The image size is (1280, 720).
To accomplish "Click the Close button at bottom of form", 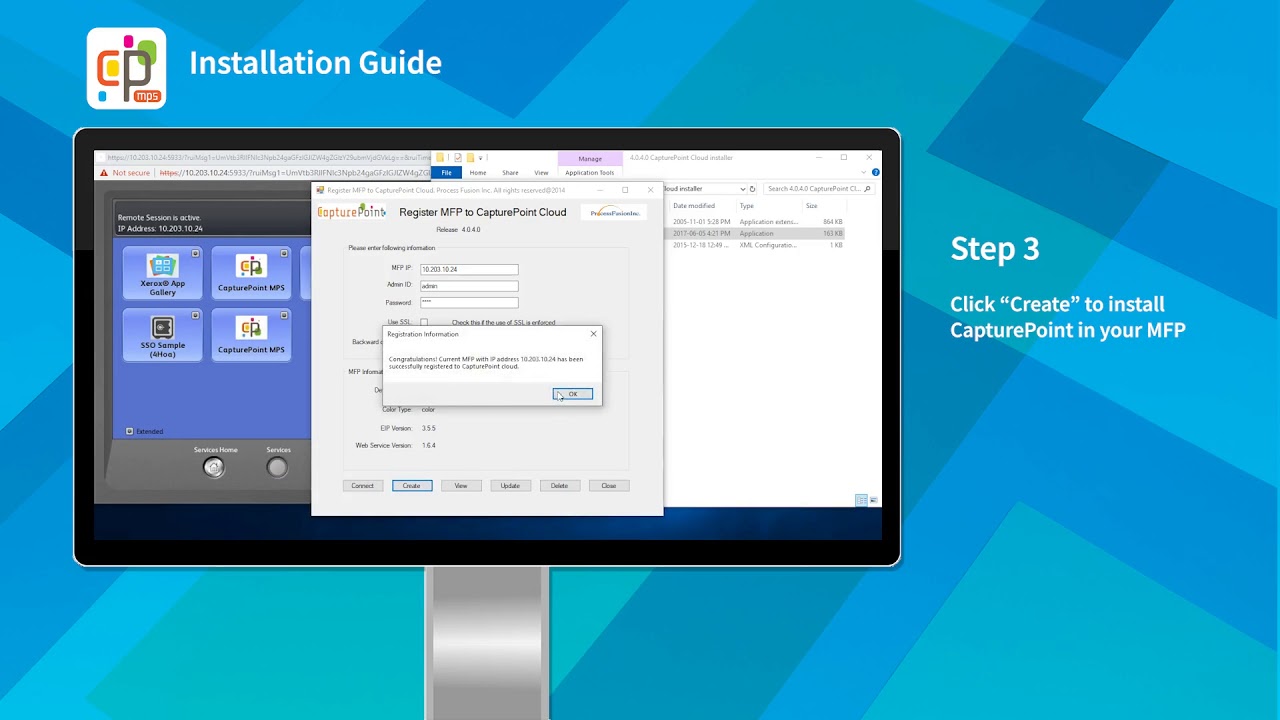I will (x=609, y=486).
